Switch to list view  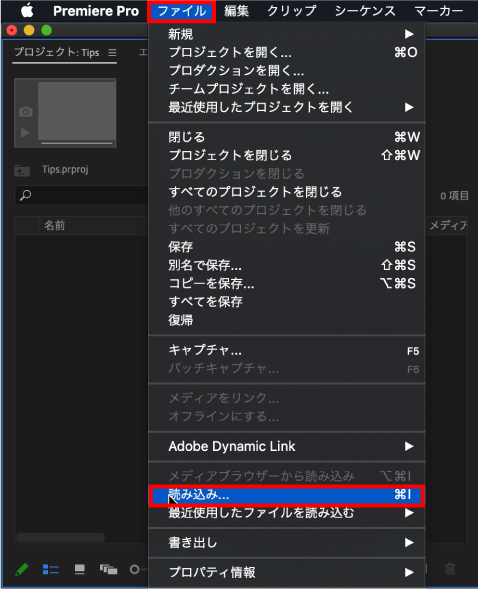coord(50,569)
